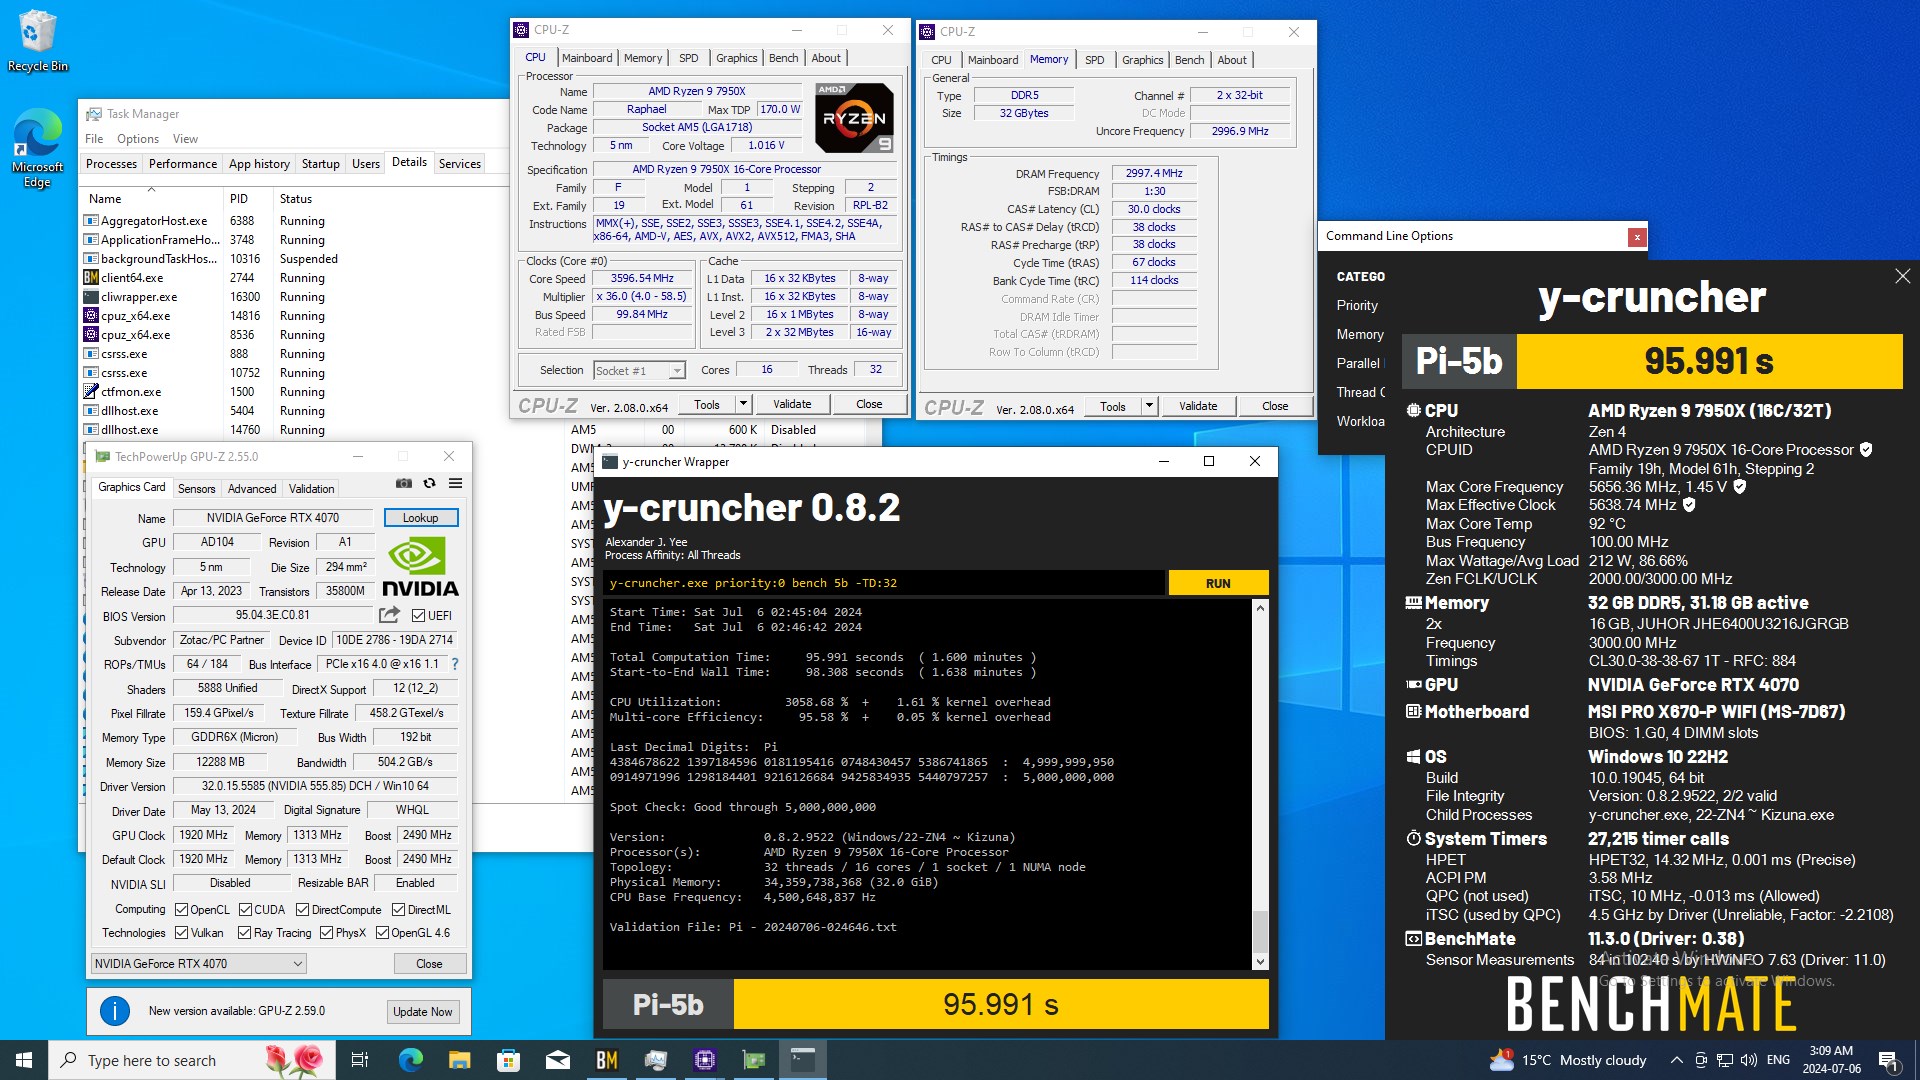1920x1080 pixels.
Task: Click the y-cruncher console scrollbar down arrow
Action: (x=1260, y=961)
